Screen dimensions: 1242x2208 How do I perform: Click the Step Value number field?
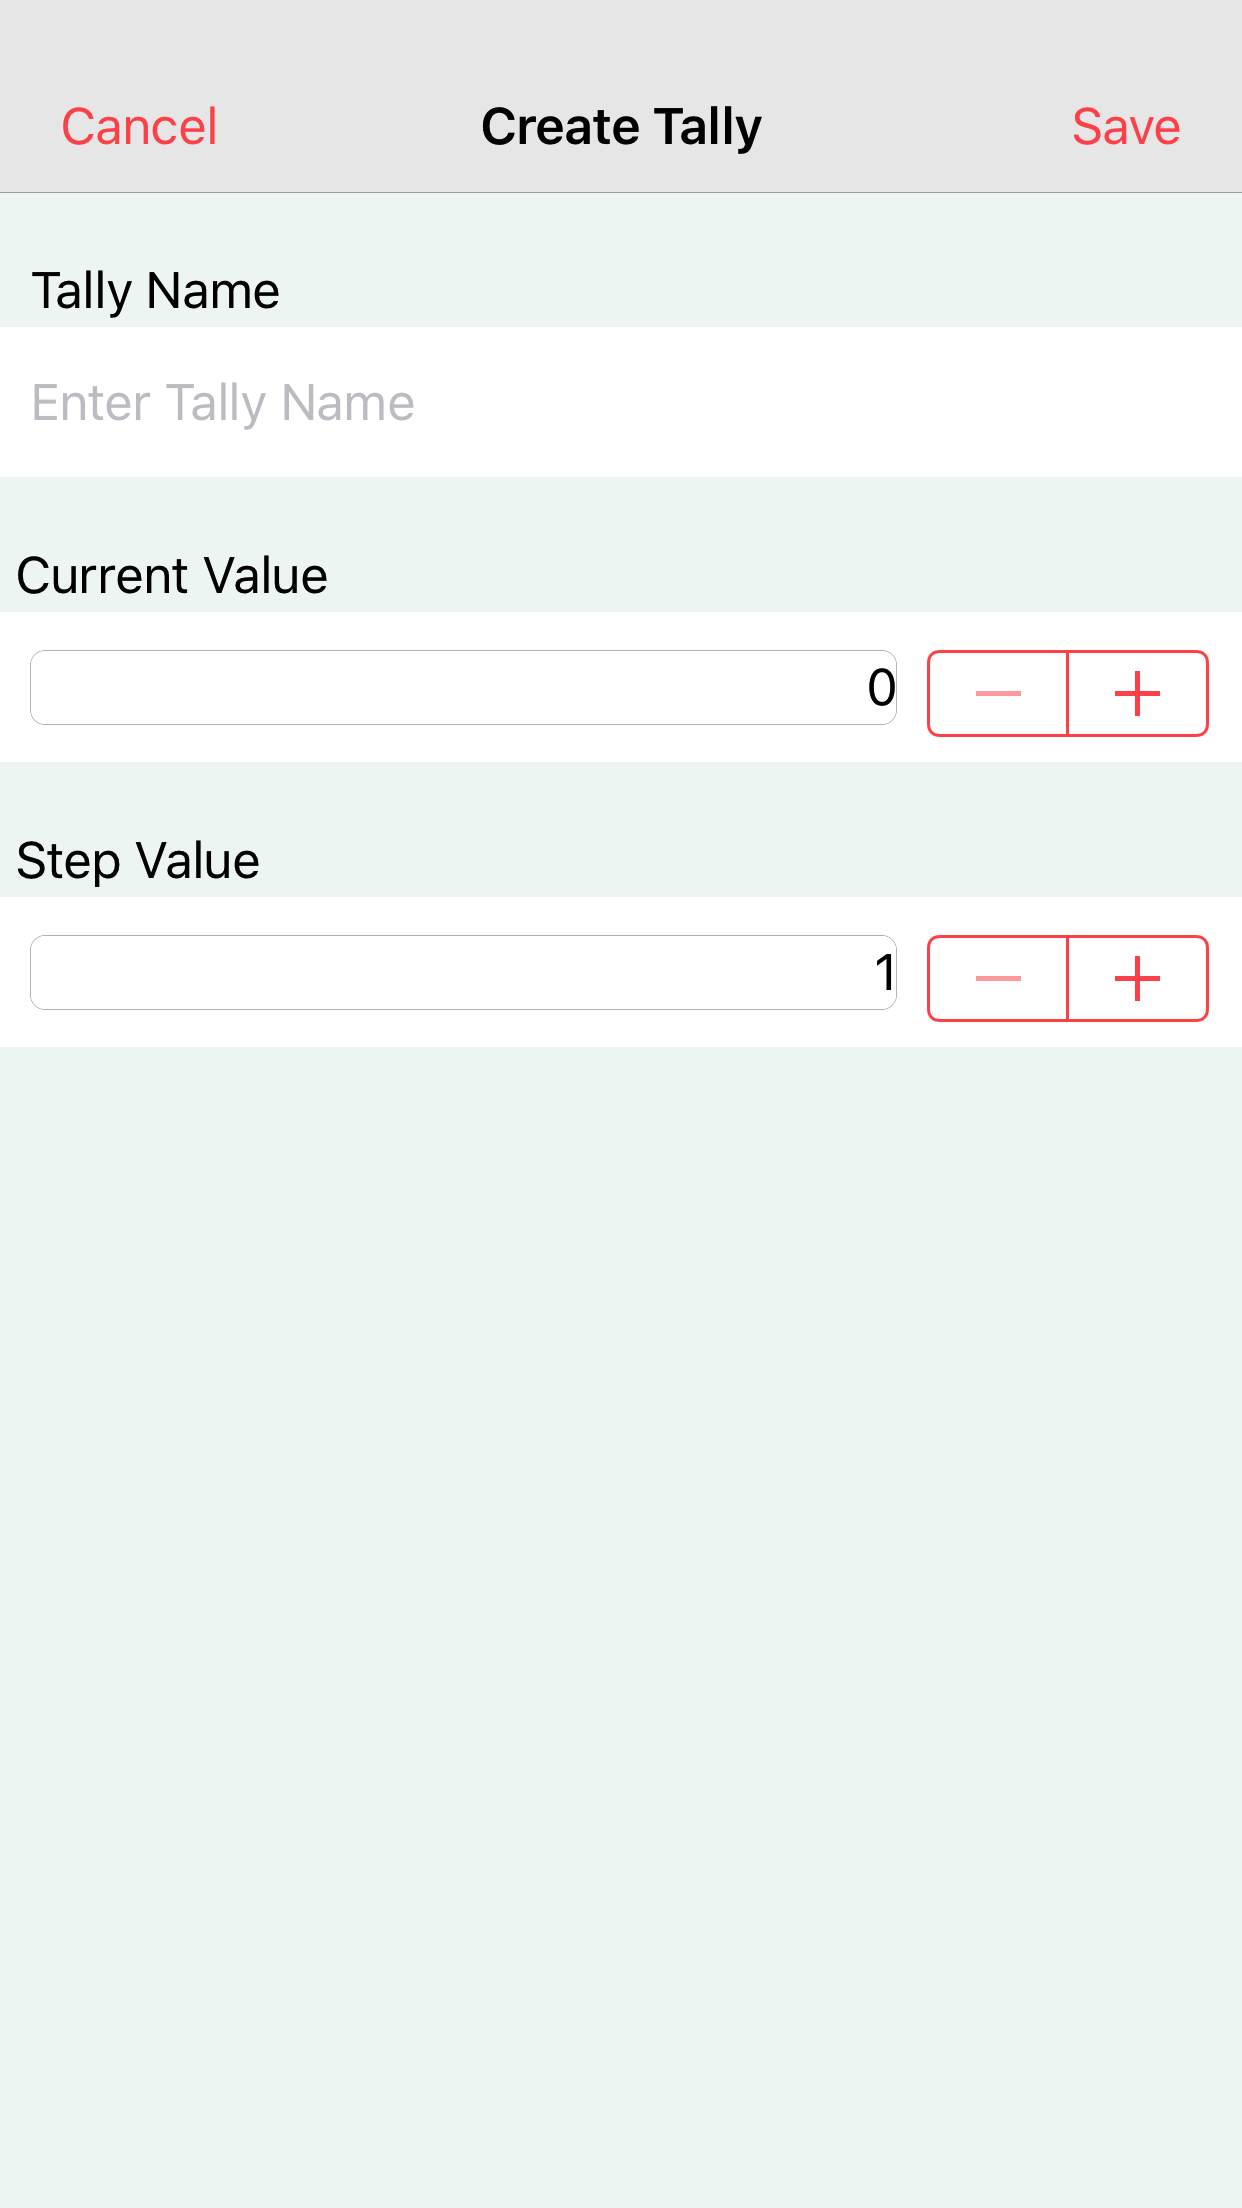tap(462, 973)
